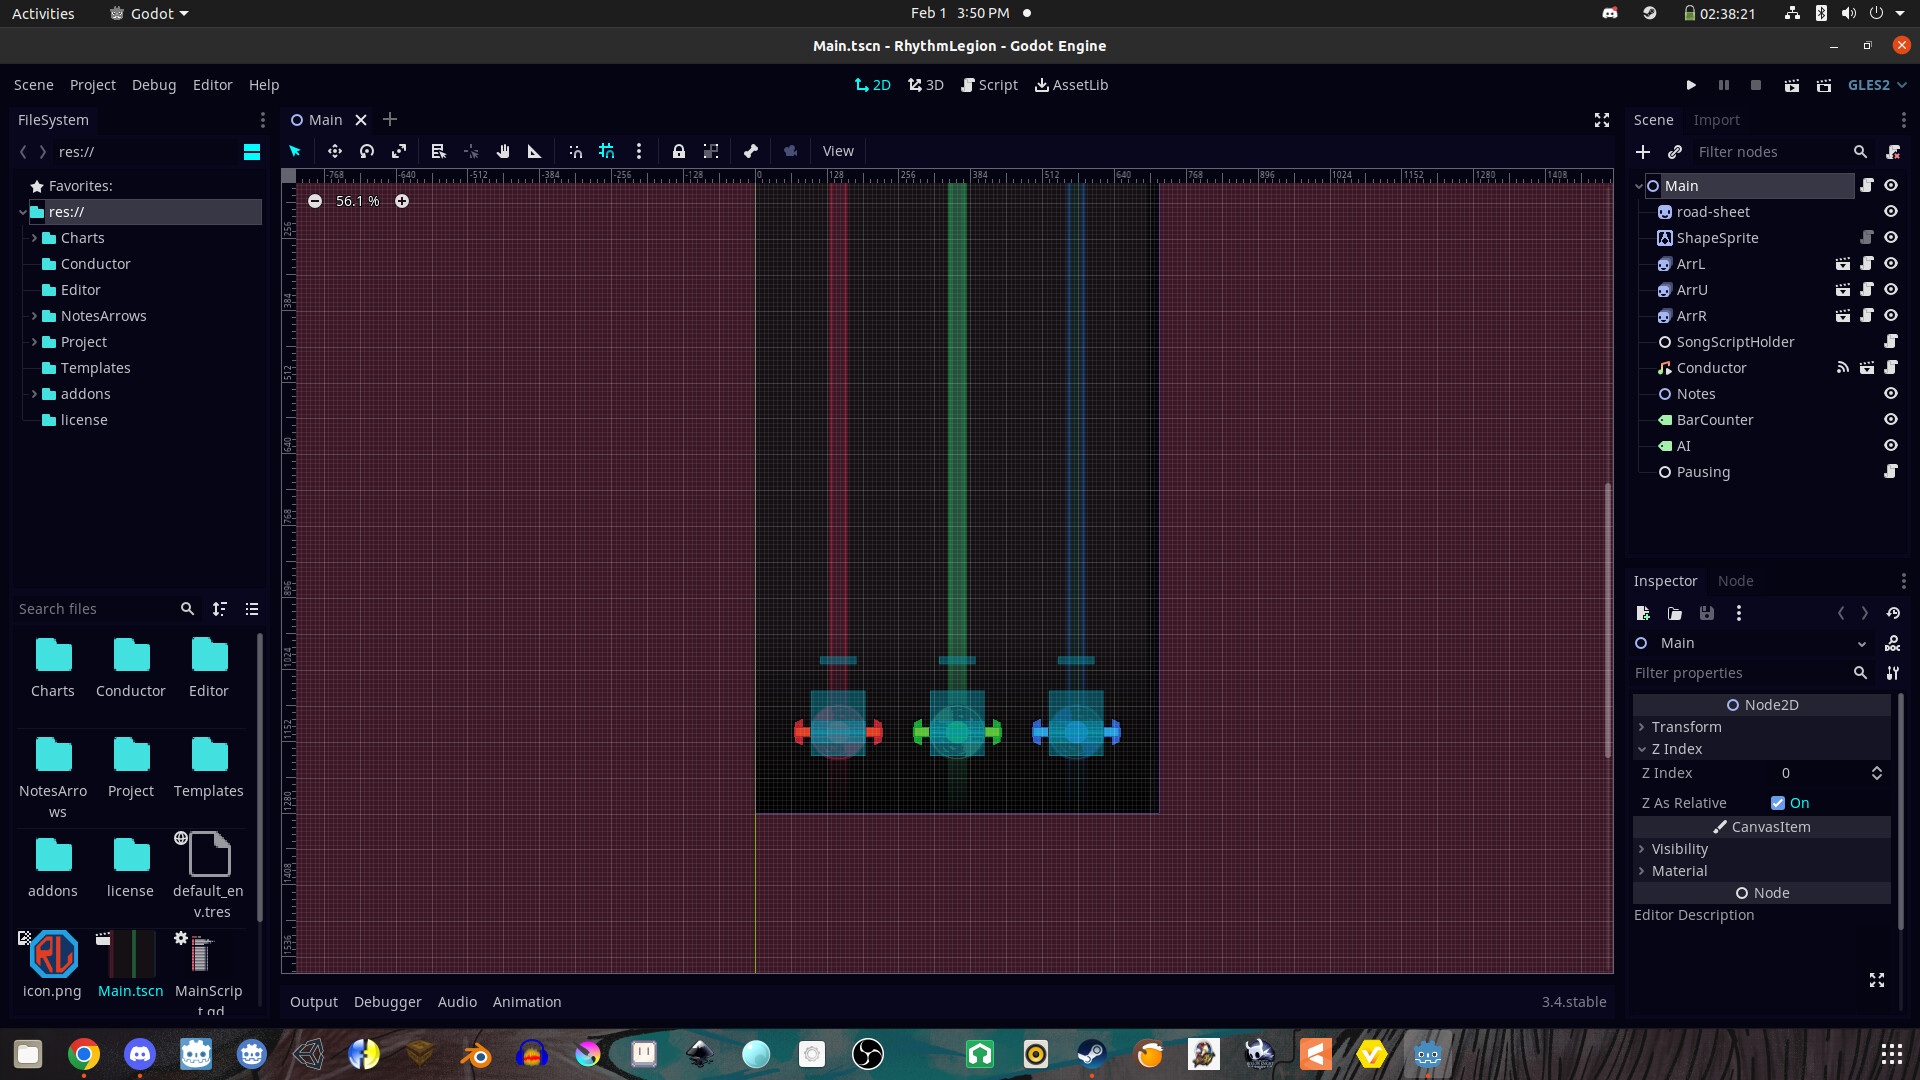Toggle visibility of the ArrL node
The height and width of the screenshot is (1080, 1920).
(x=1891, y=263)
